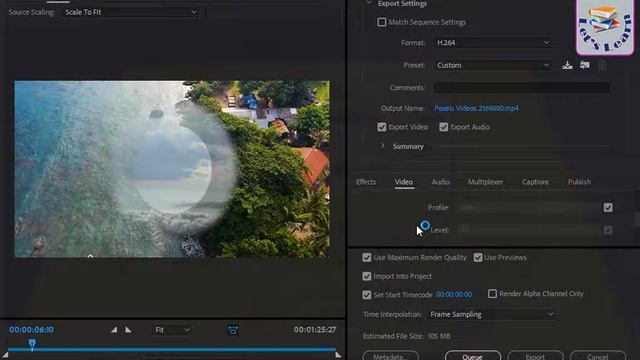The height and width of the screenshot is (360, 640).
Task: Open Time Interpolation Frame Sampling dropdown
Action: pyautogui.click(x=492, y=314)
